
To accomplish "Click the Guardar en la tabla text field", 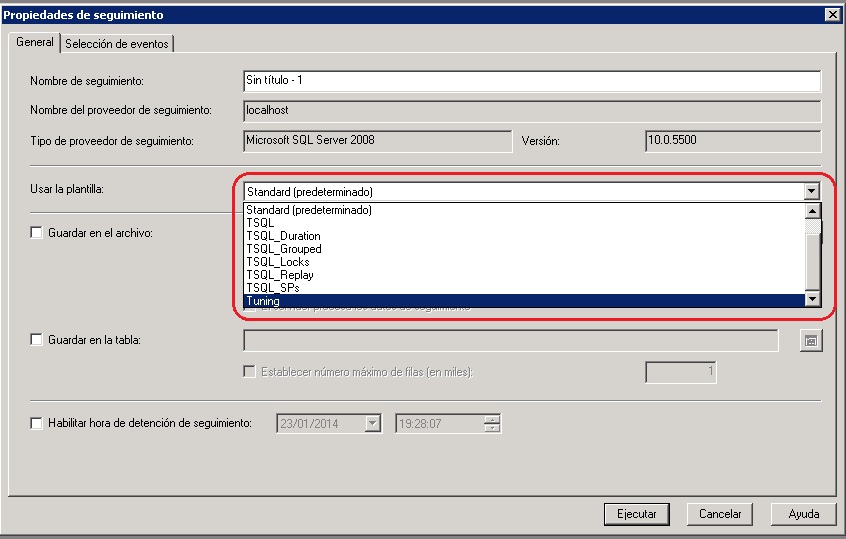I will [510, 340].
